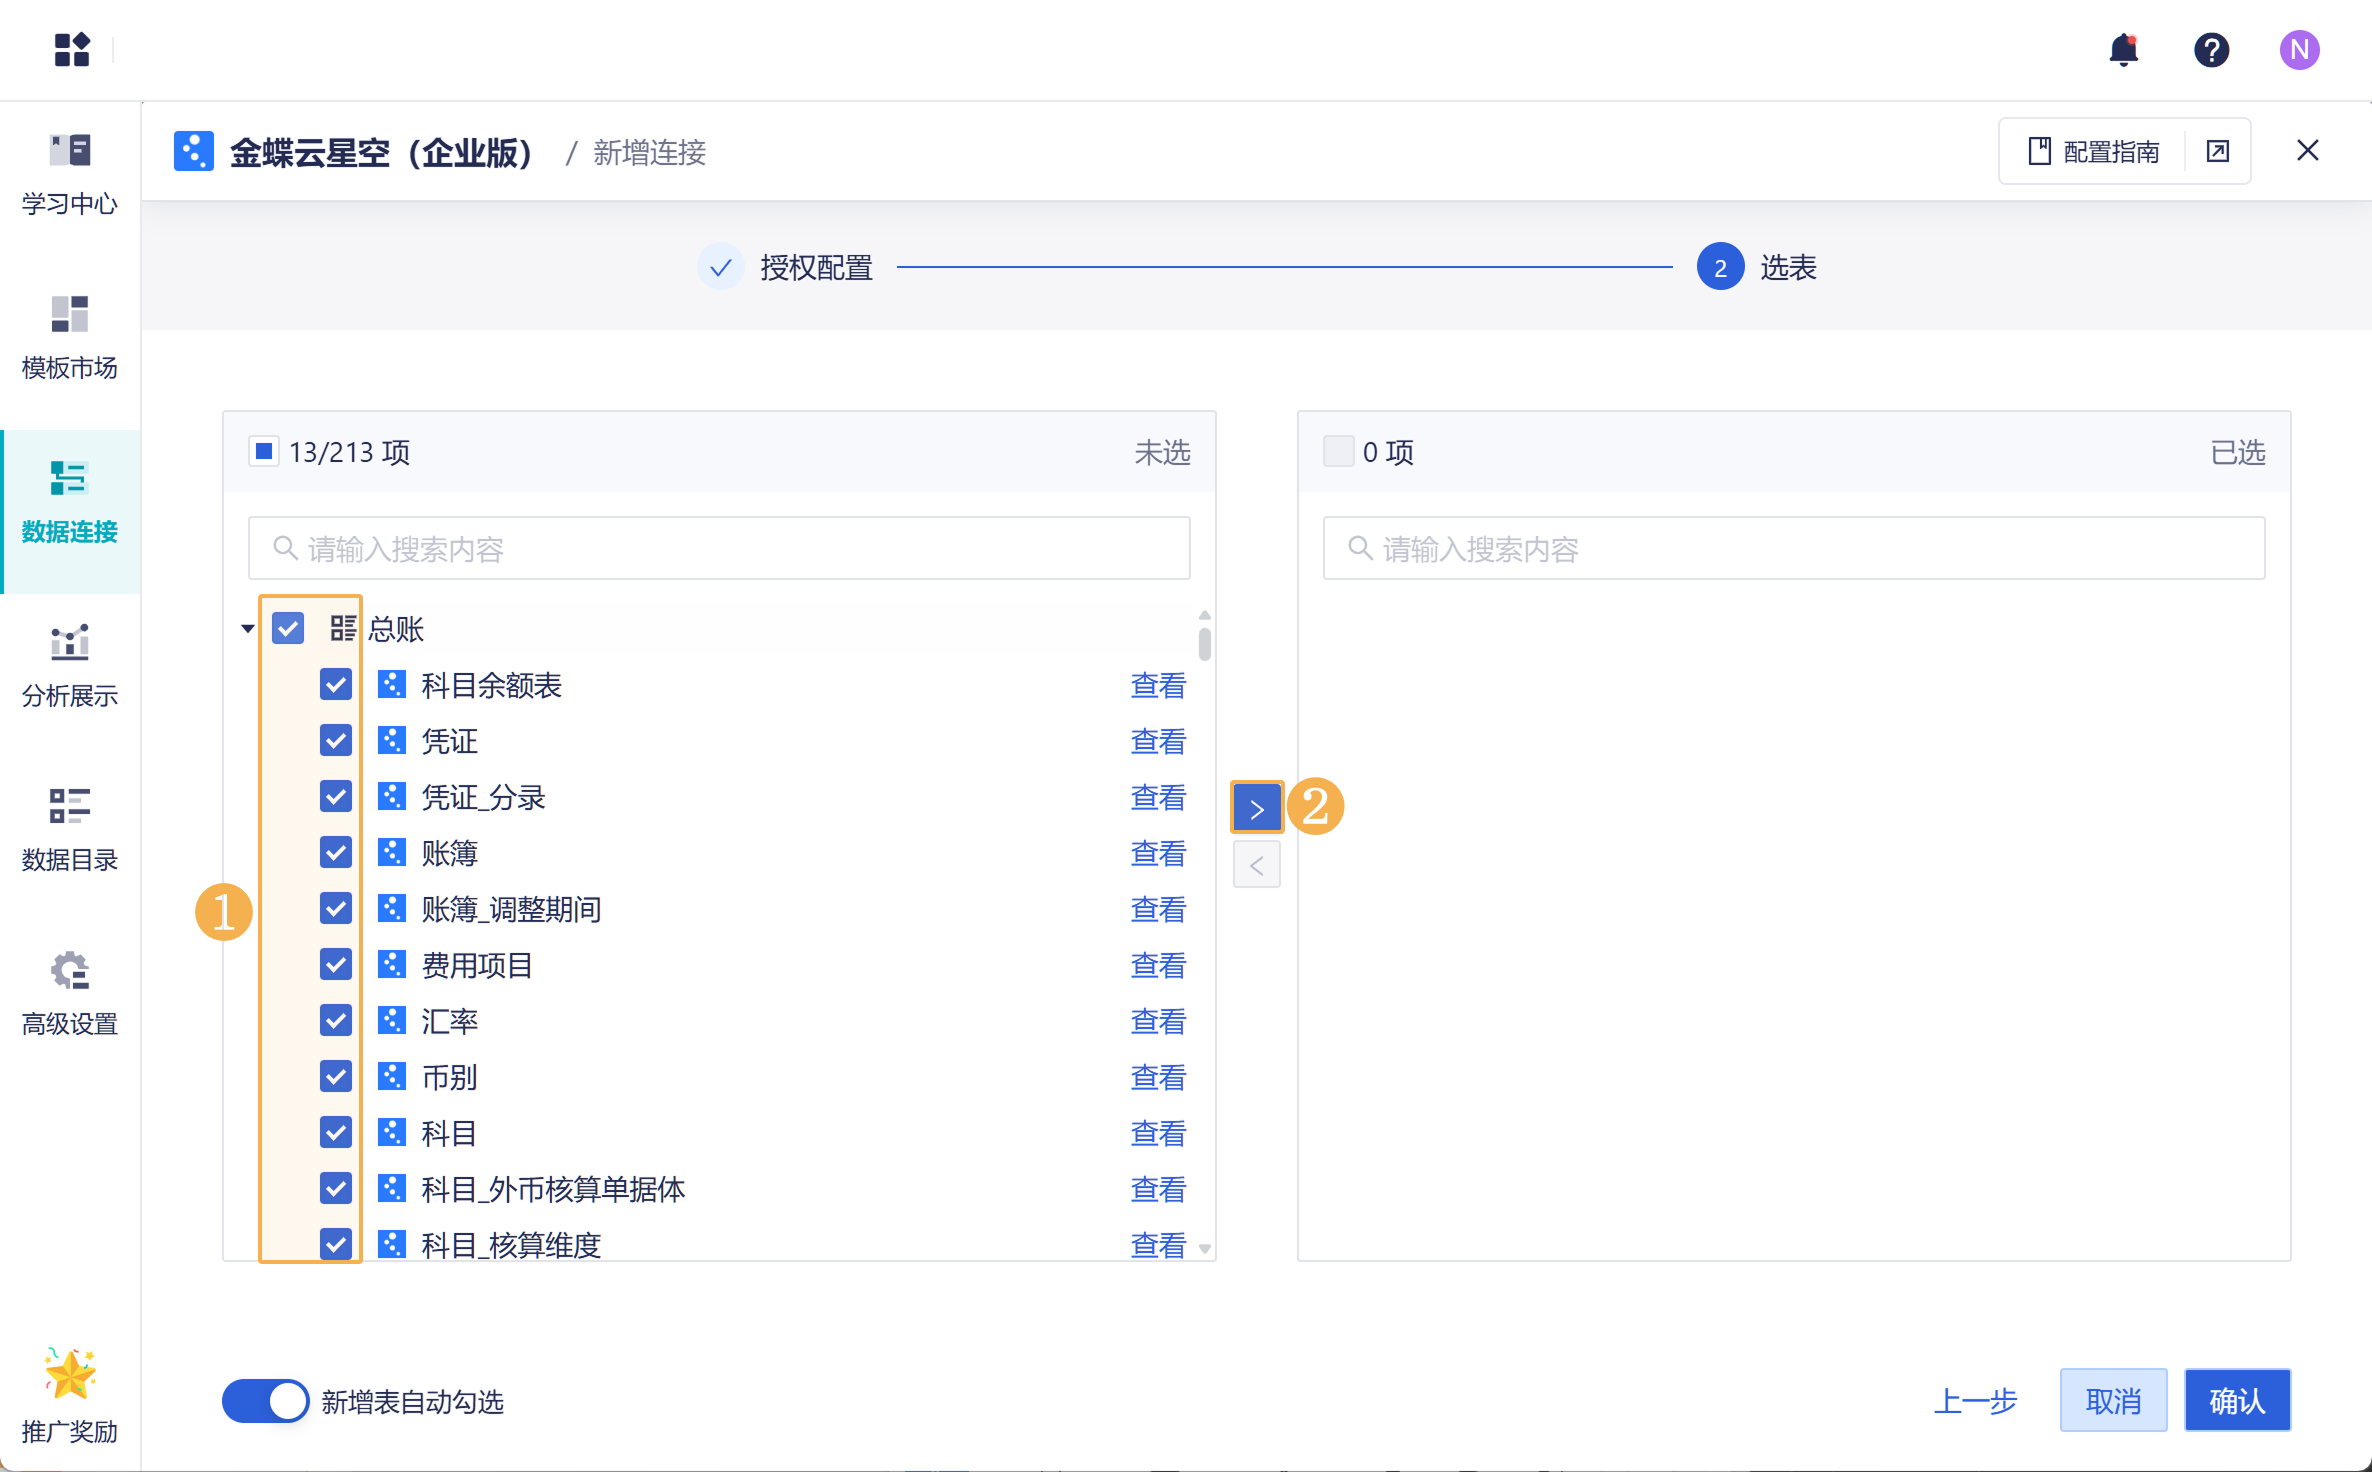Open 配置指南 in new window icon
This screenshot has height=1472, width=2372.
pyautogui.click(x=2217, y=151)
